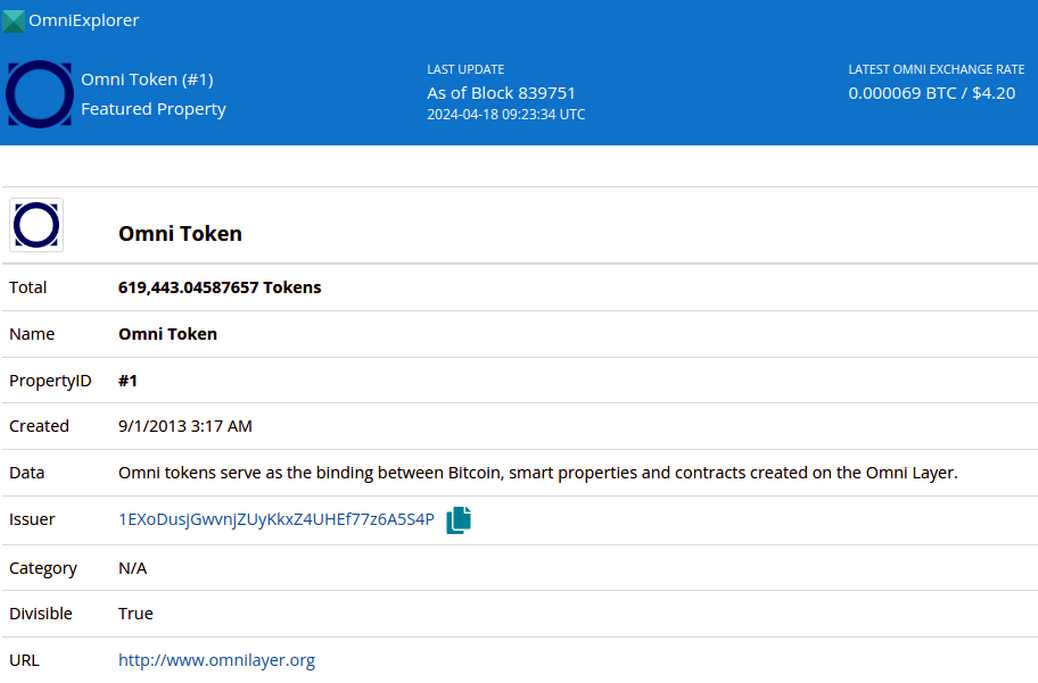Screen dimensions: 1038x683
Task: Open the OmniExplorer home link text
Action: [83, 21]
